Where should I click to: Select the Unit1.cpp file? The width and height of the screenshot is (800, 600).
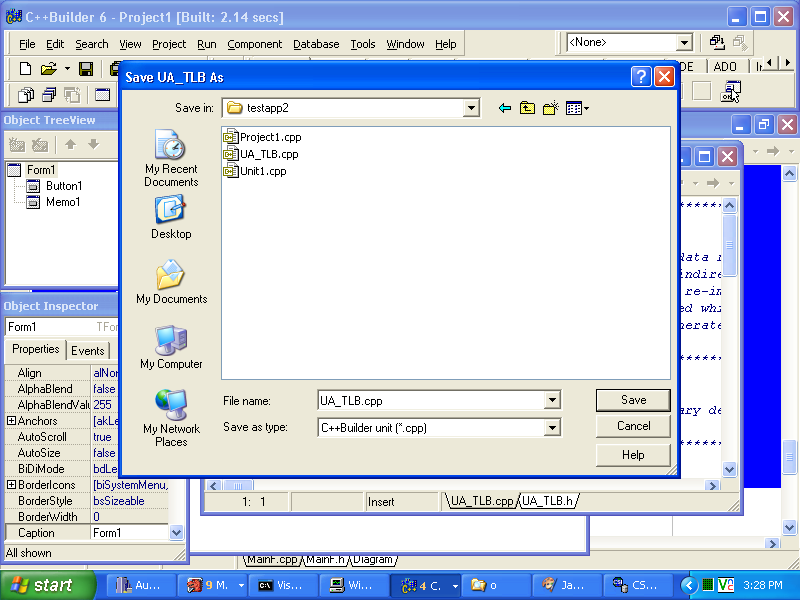click(255, 171)
